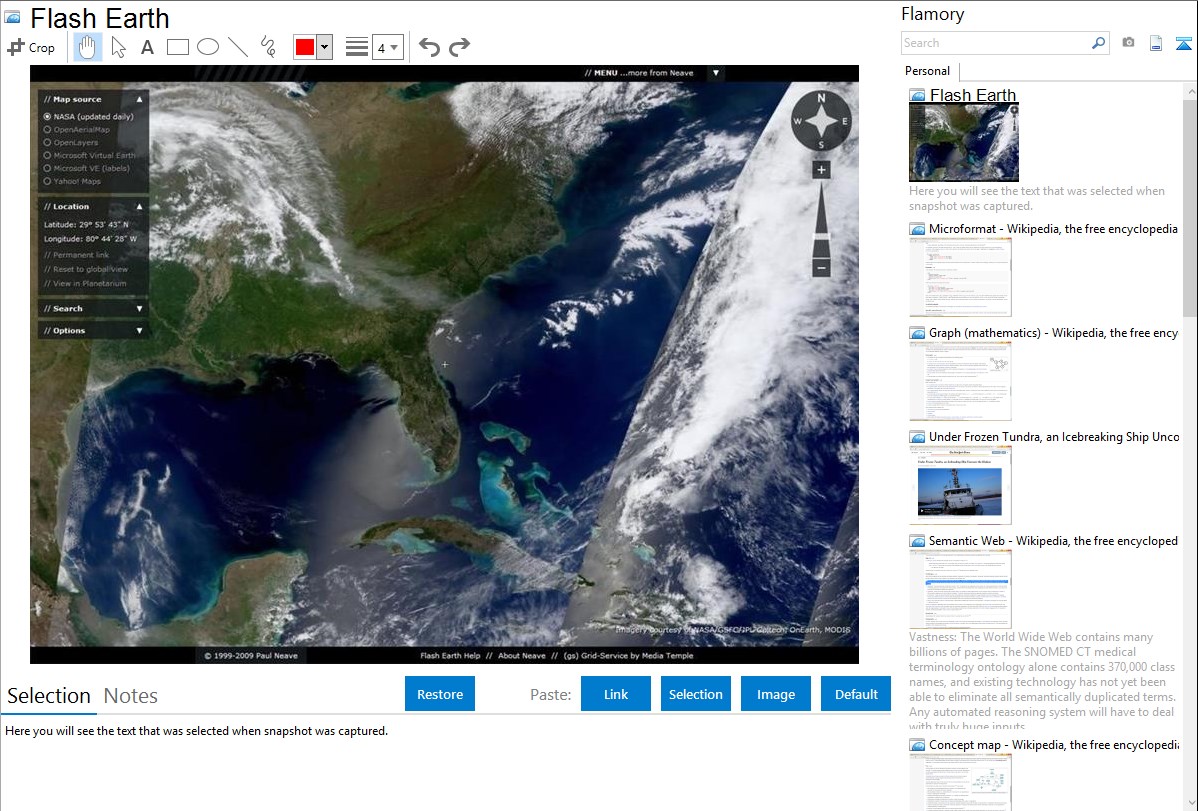The image size is (1198, 811).
Task: Select Microsoft Virtual Earth map source
Action: tap(89, 156)
